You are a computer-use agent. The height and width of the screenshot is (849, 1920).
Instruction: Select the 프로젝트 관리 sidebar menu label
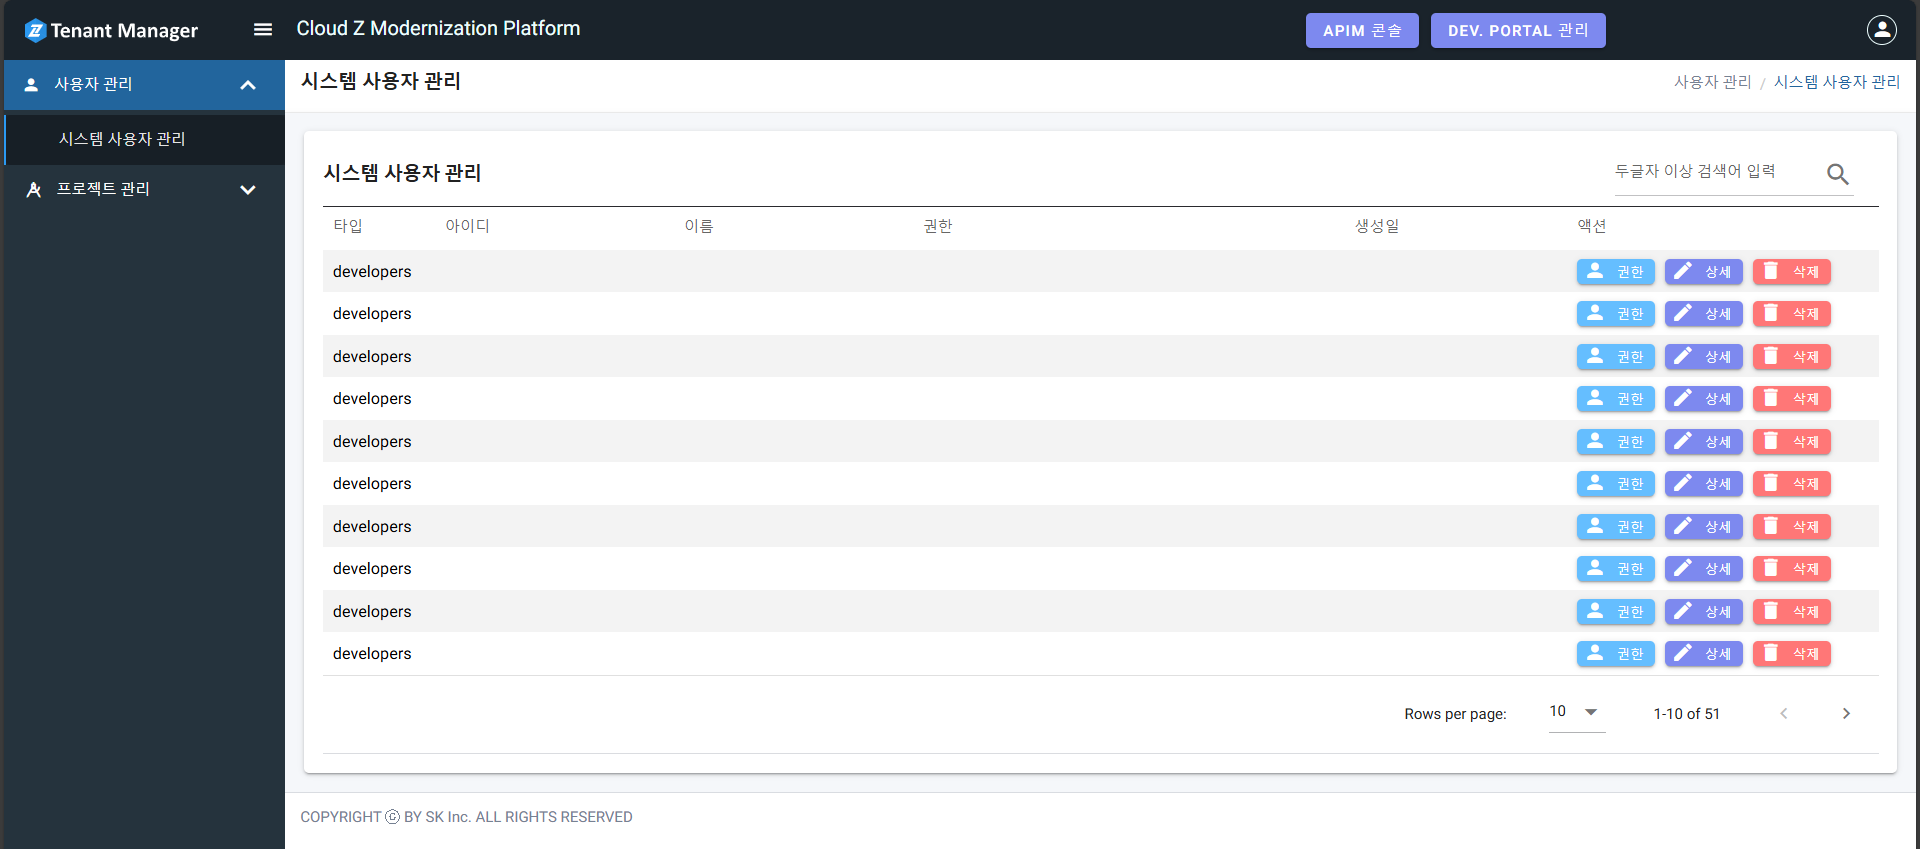point(103,189)
